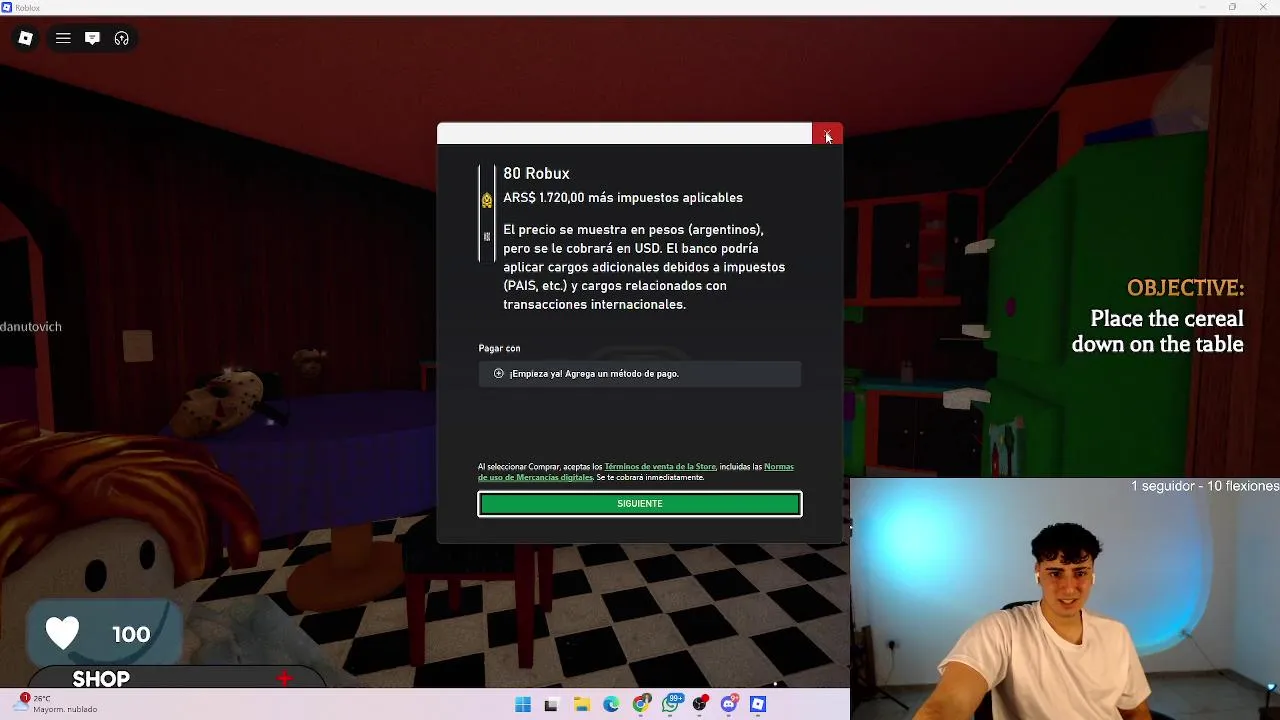Click the red plus beside SHOP

point(285,679)
